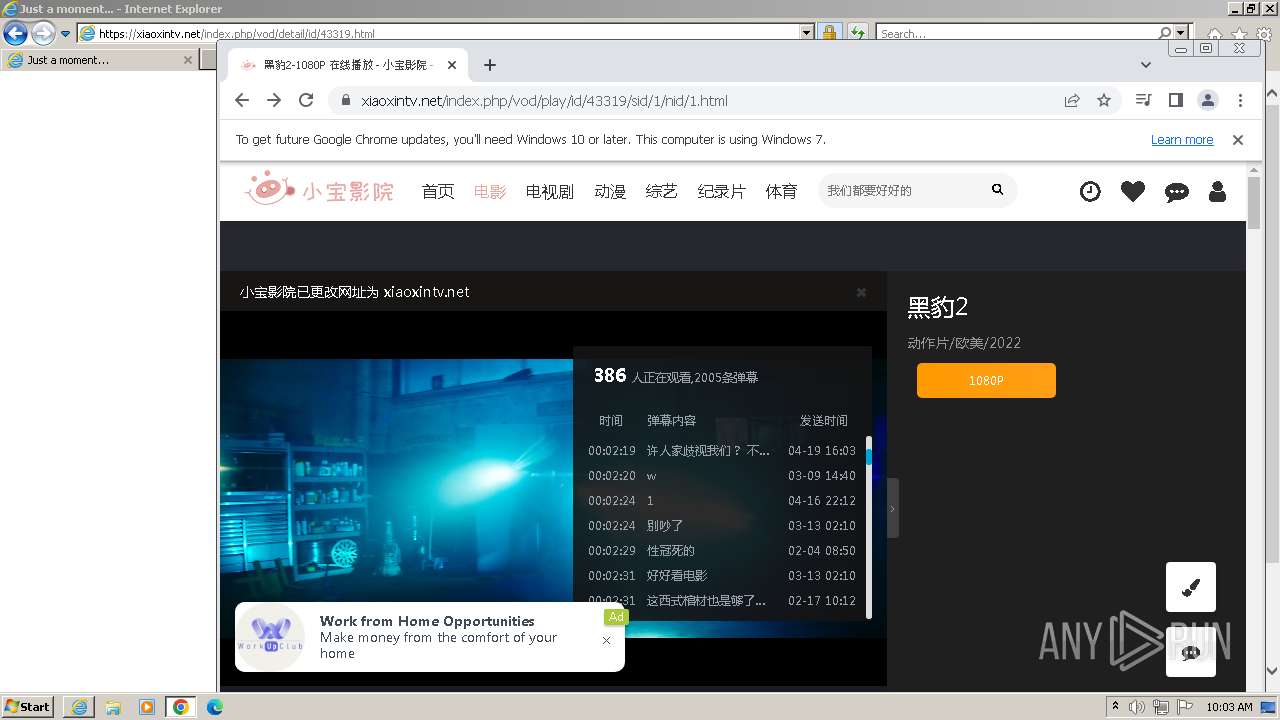Open the 电视剧 navigation item
This screenshot has width=1280, height=720.
point(550,191)
